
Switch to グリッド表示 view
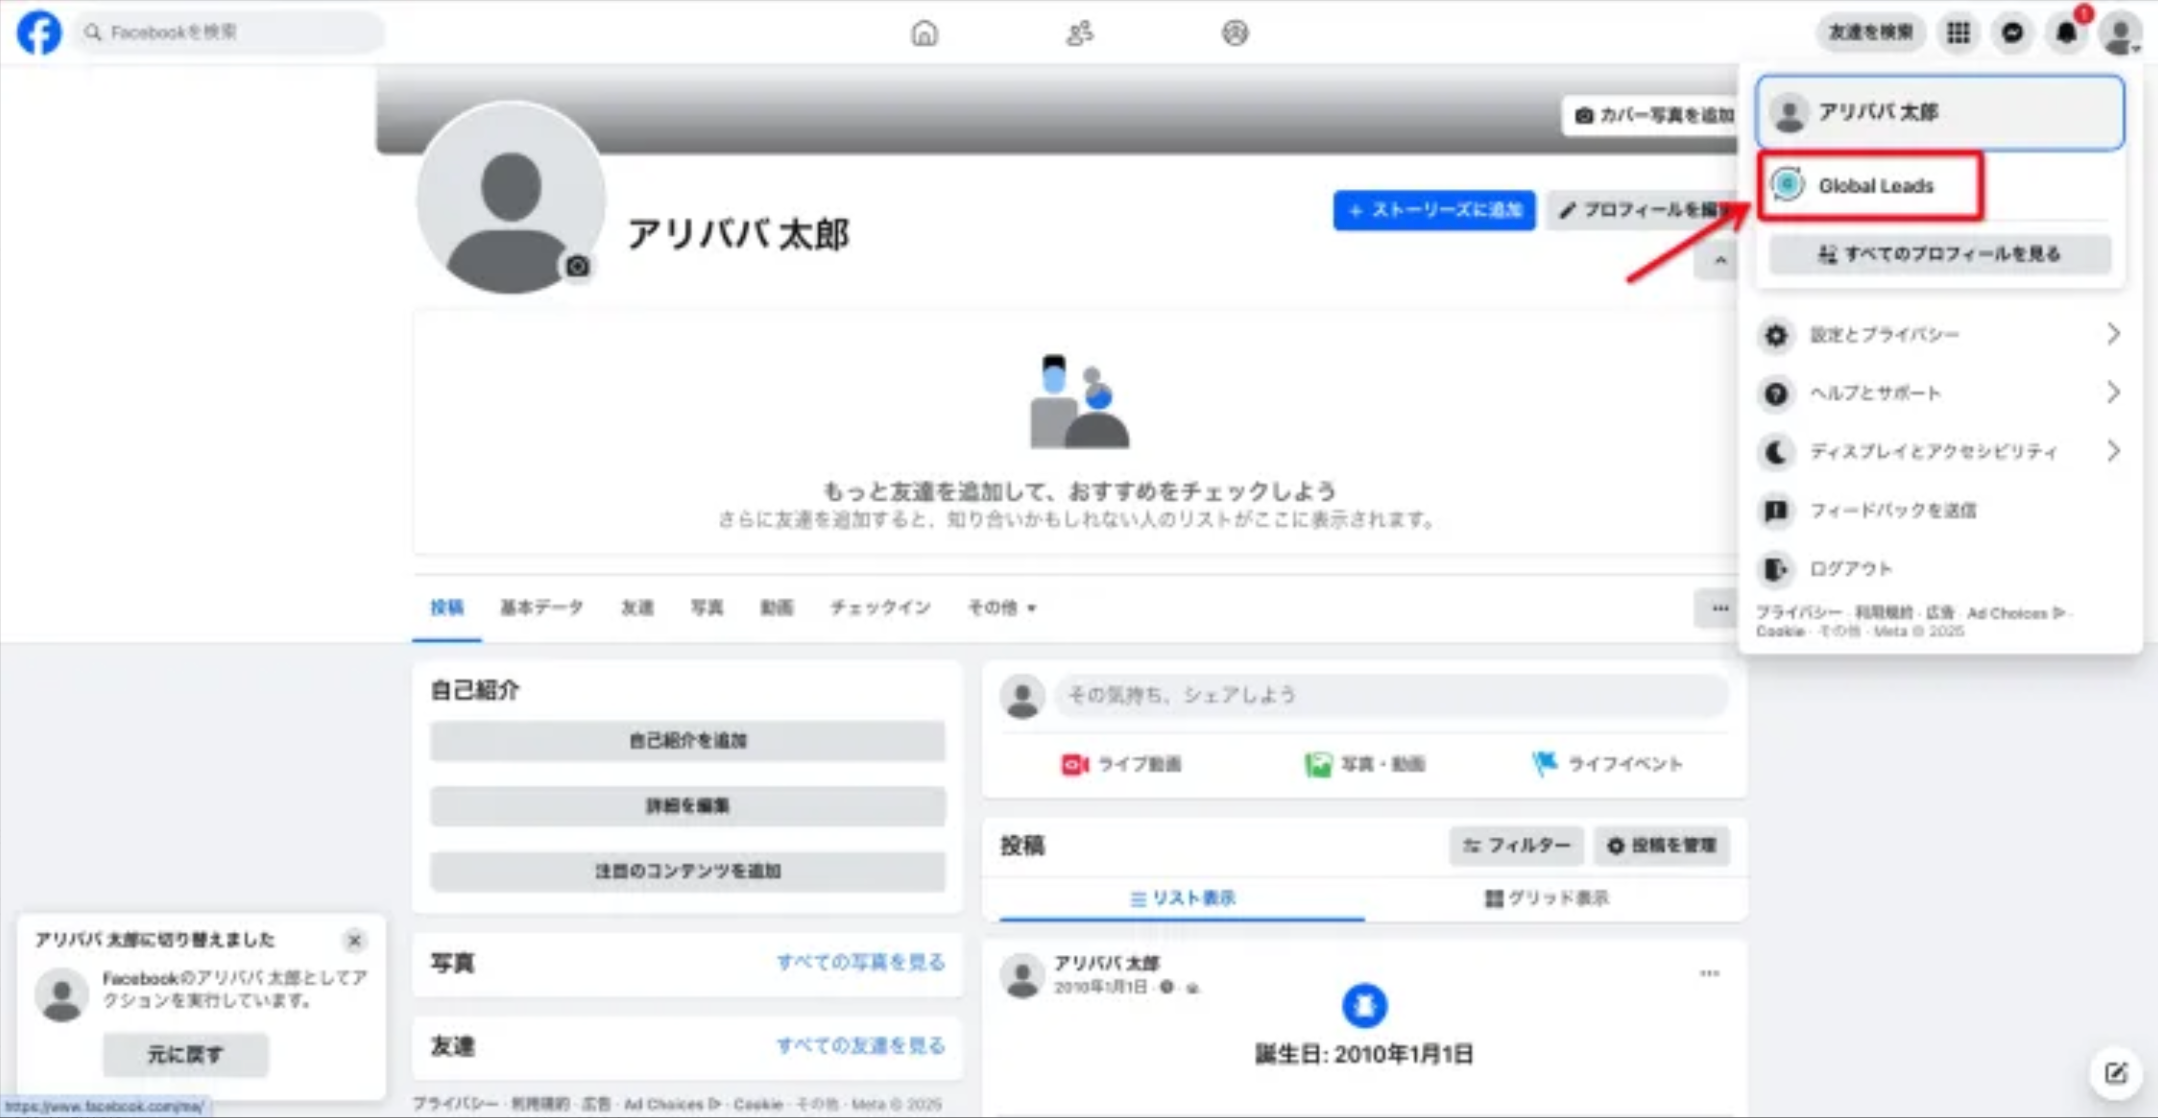[1546, 898]
